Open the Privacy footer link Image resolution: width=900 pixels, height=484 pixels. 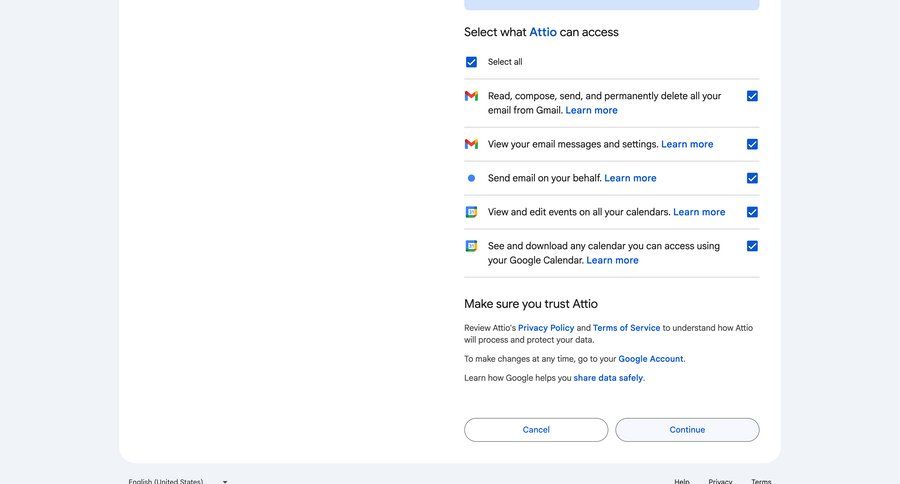720,481
